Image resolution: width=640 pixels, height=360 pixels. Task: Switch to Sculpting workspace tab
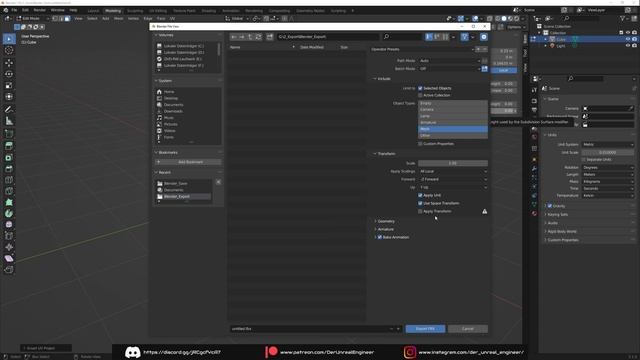[135, 11]
